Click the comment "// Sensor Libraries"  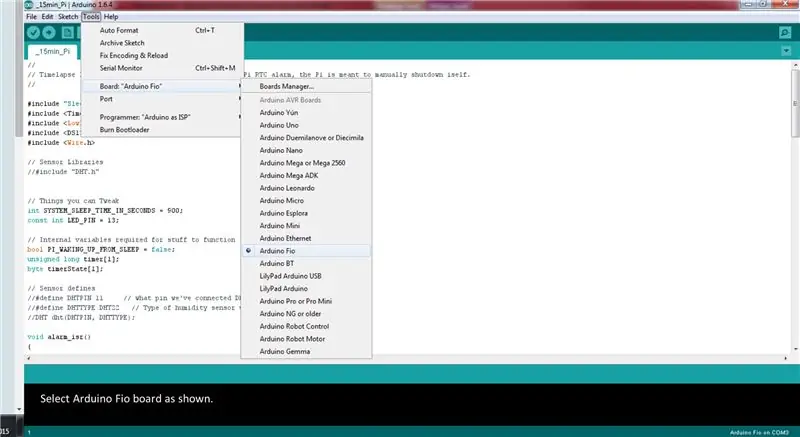(x=65, y=162)
